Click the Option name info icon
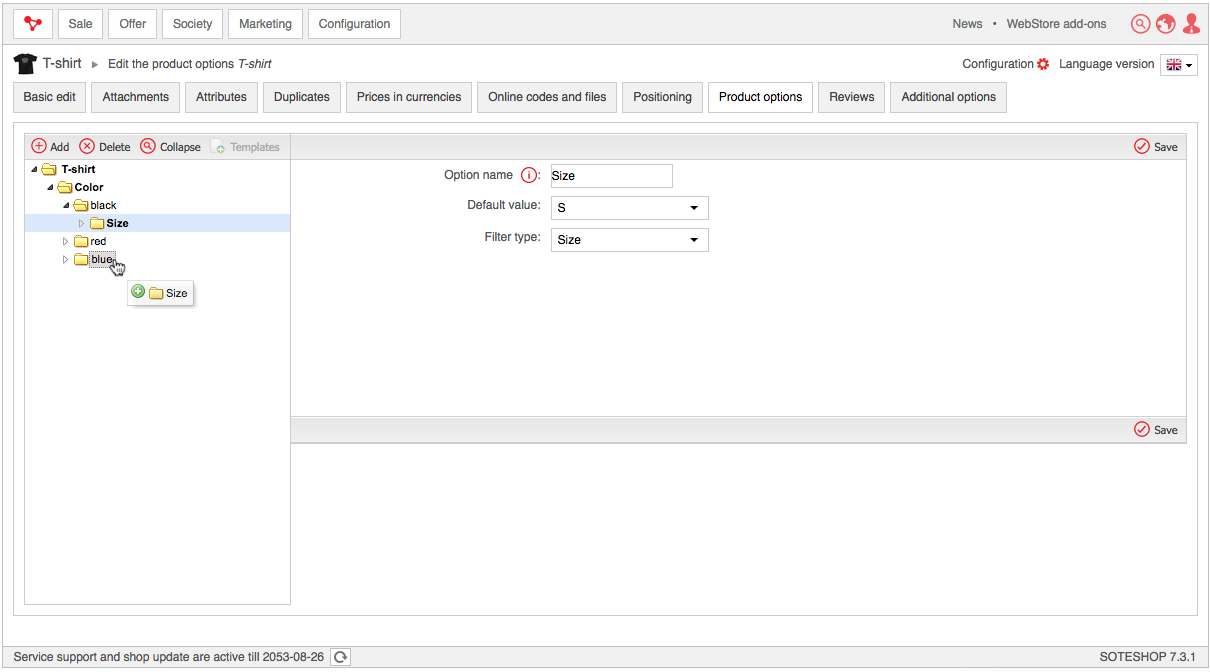The width and height of the screenshot is (1210, 672). tap(529, 176)
